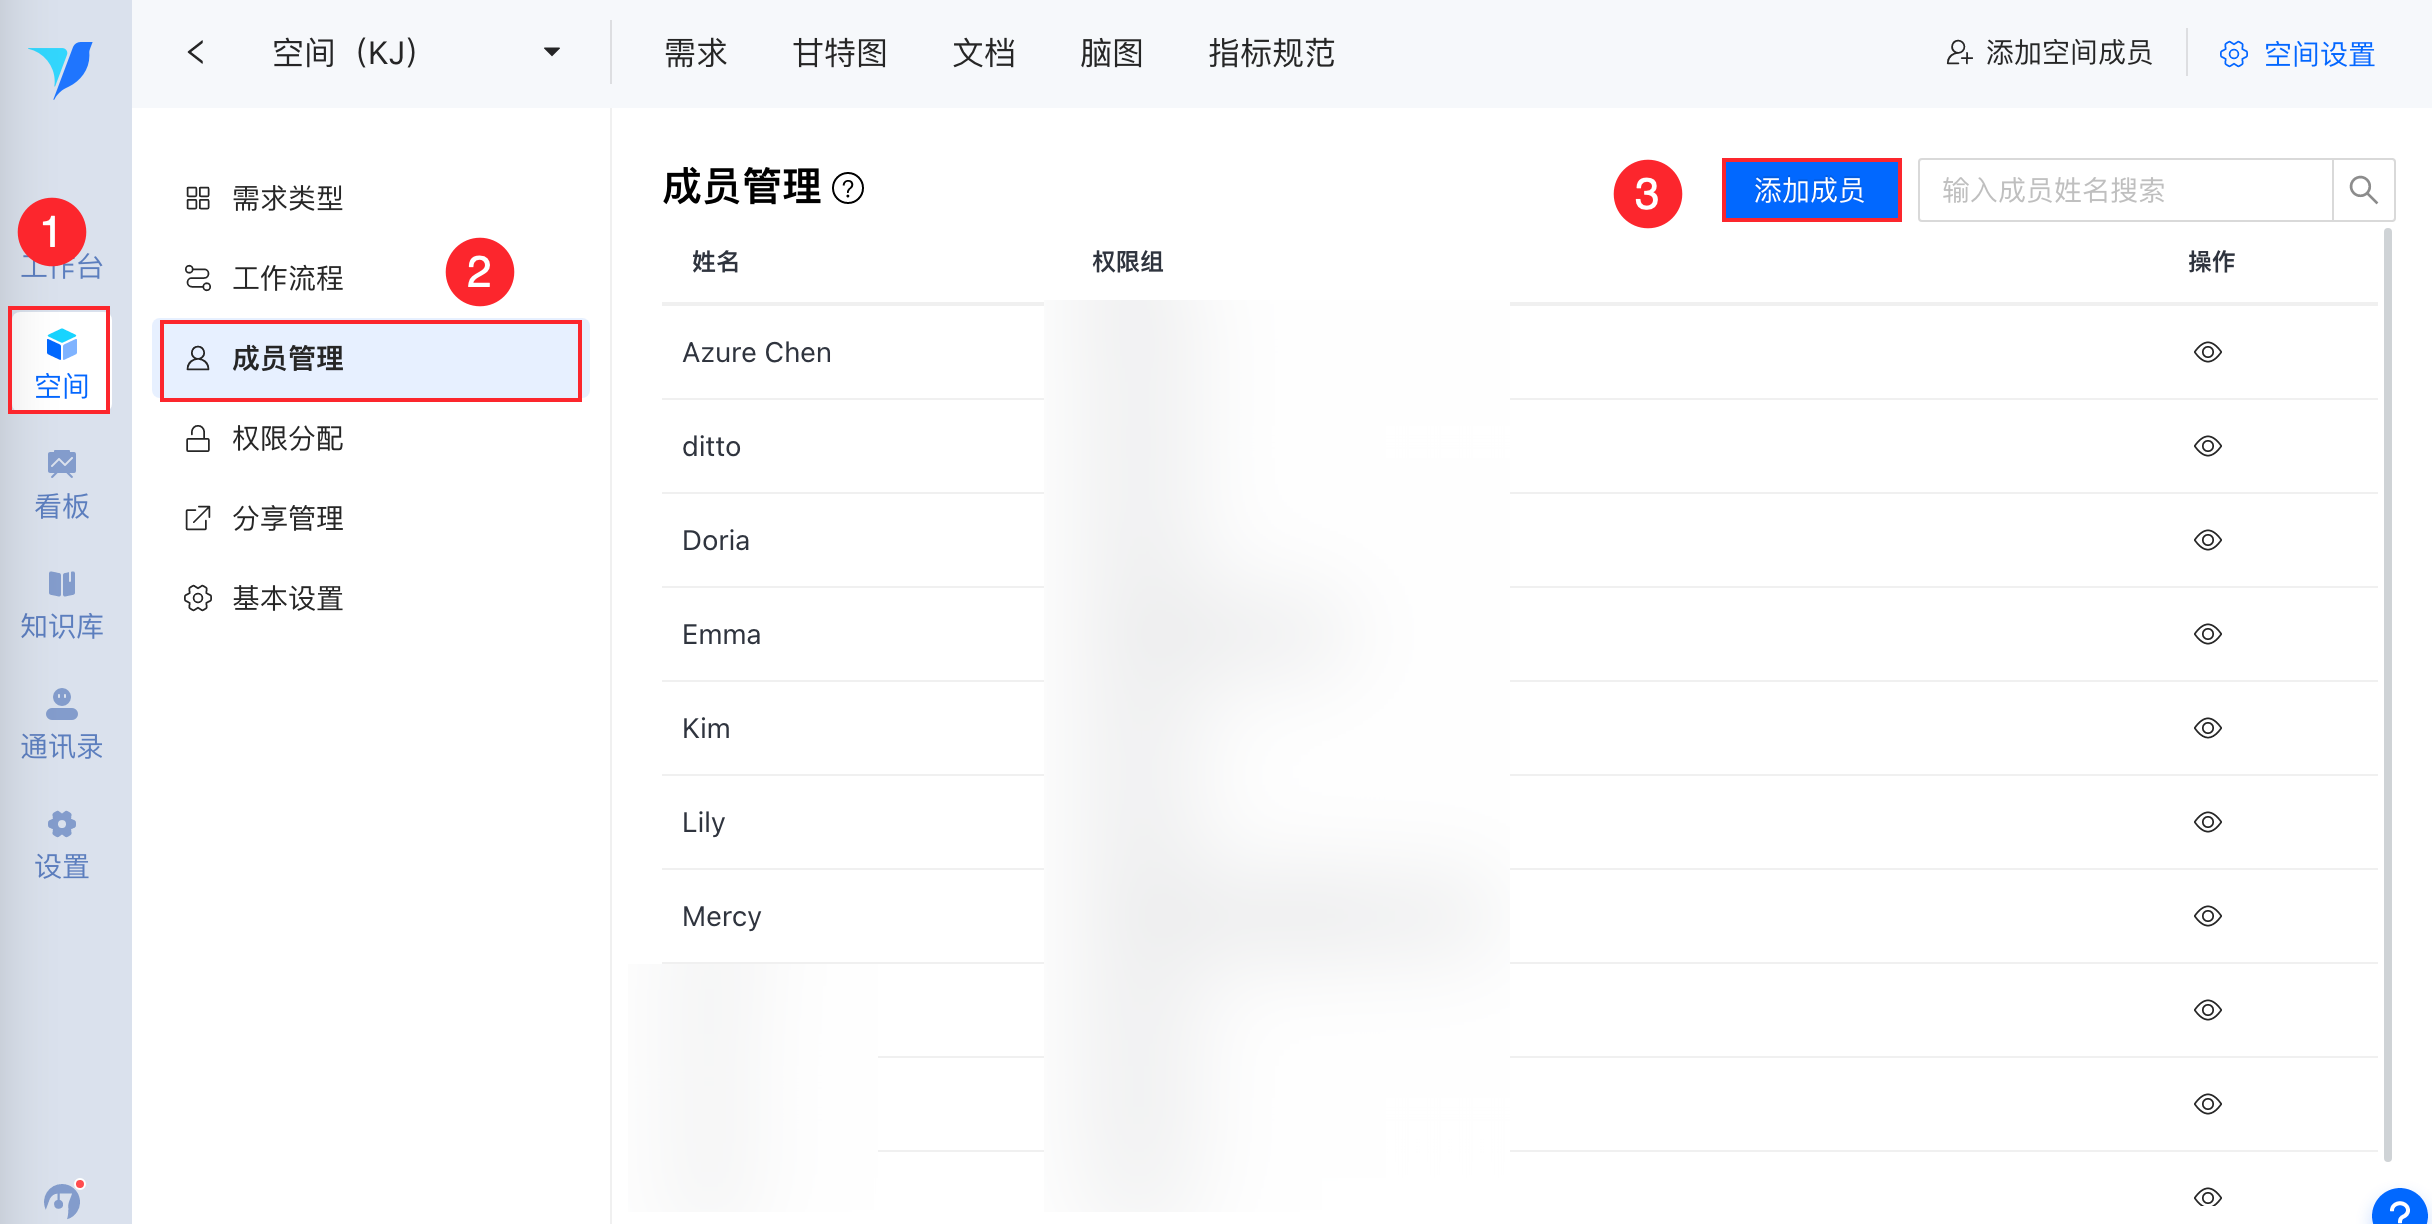The width and height of the screenshot is (2432, 1224).
Task: Open 权限分配 in the settings menu
Action: coord(287,439)
